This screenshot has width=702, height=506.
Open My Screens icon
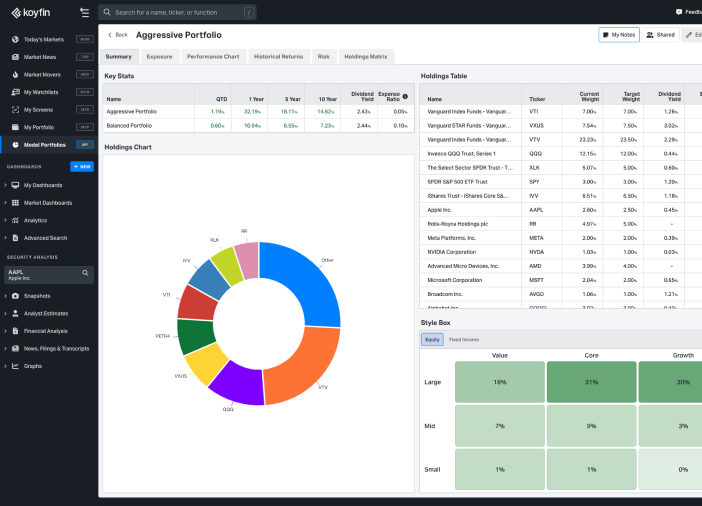pos(15,110)
